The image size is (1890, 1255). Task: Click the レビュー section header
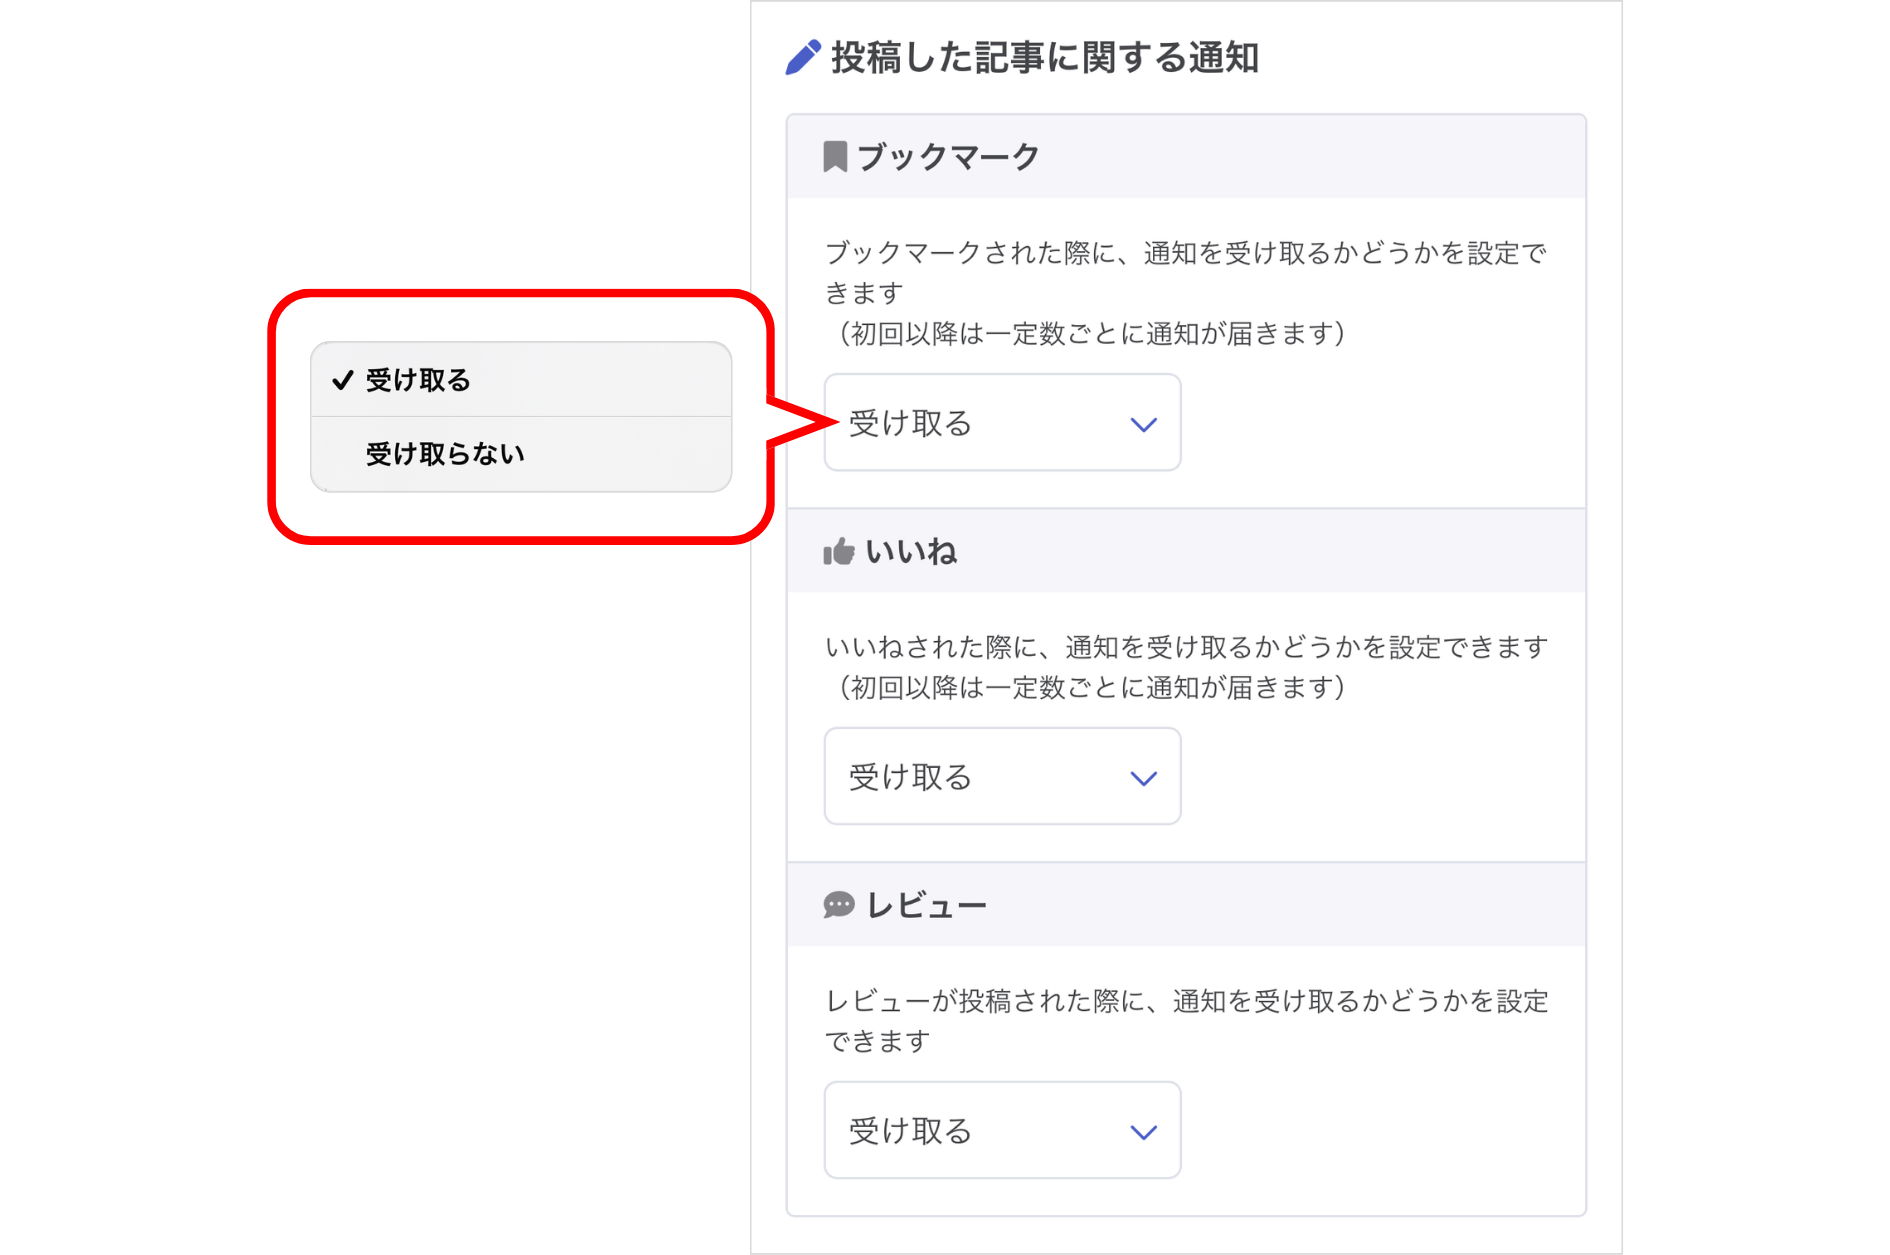[926, 905]
